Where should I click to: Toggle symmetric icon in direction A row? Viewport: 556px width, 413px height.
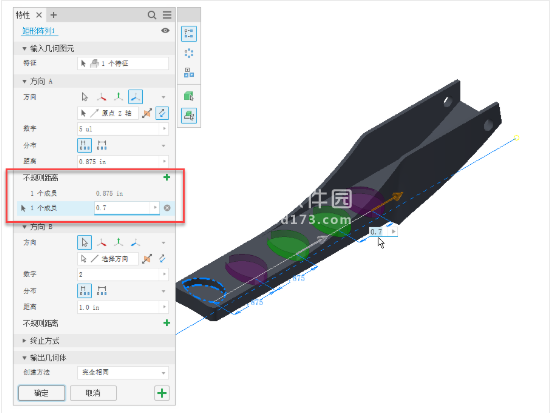click(x=162, y=113)
